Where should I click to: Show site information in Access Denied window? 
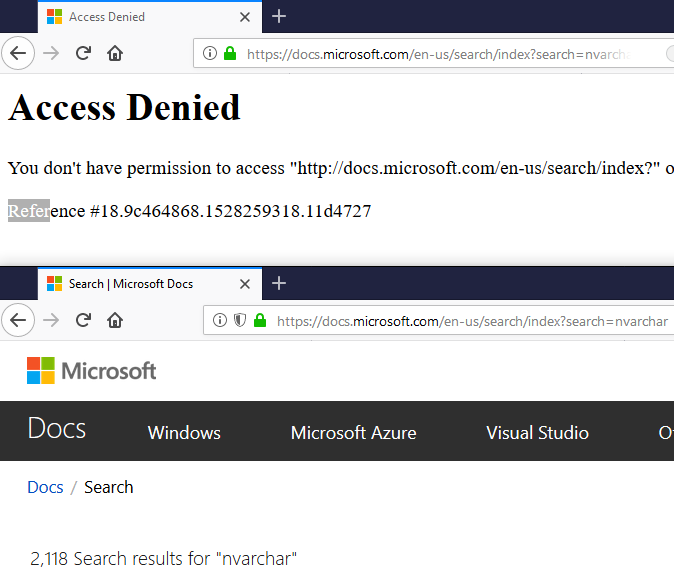click(210, 53)
